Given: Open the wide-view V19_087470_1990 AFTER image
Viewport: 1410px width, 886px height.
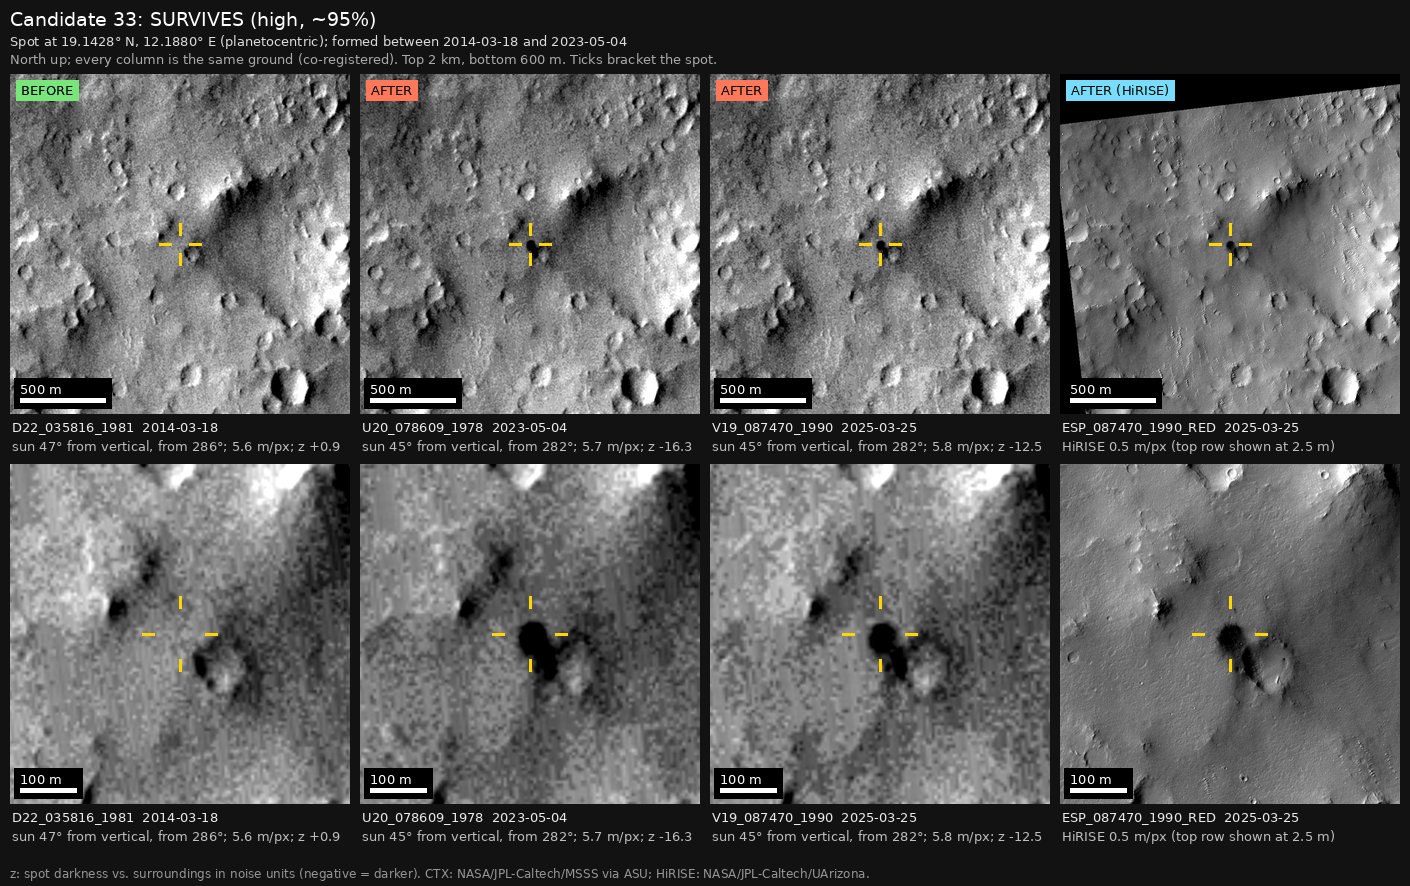Looking at the screenshot, I should (880, 244).
